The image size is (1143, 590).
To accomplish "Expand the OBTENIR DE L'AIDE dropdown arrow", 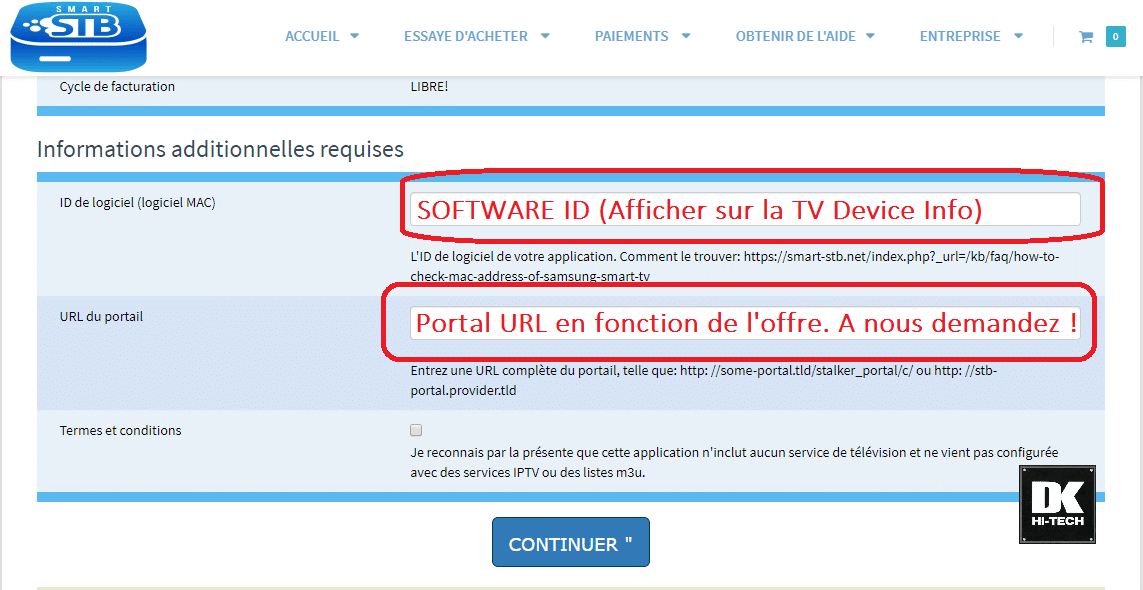I will pyautogui.click(x=870, y=37).
